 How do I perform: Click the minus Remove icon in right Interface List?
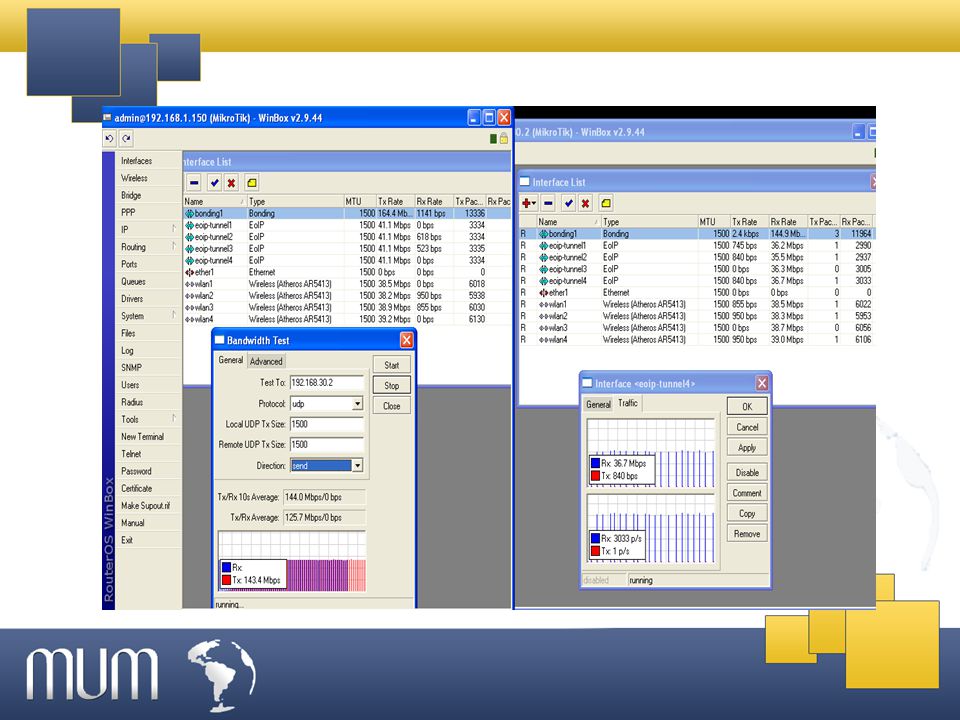[x=549, y=203]
